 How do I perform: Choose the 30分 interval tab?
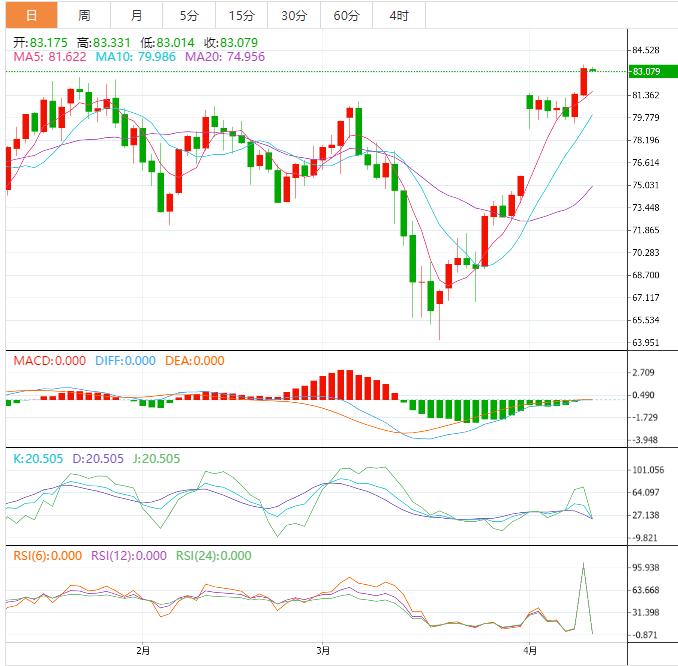[294, 15]
